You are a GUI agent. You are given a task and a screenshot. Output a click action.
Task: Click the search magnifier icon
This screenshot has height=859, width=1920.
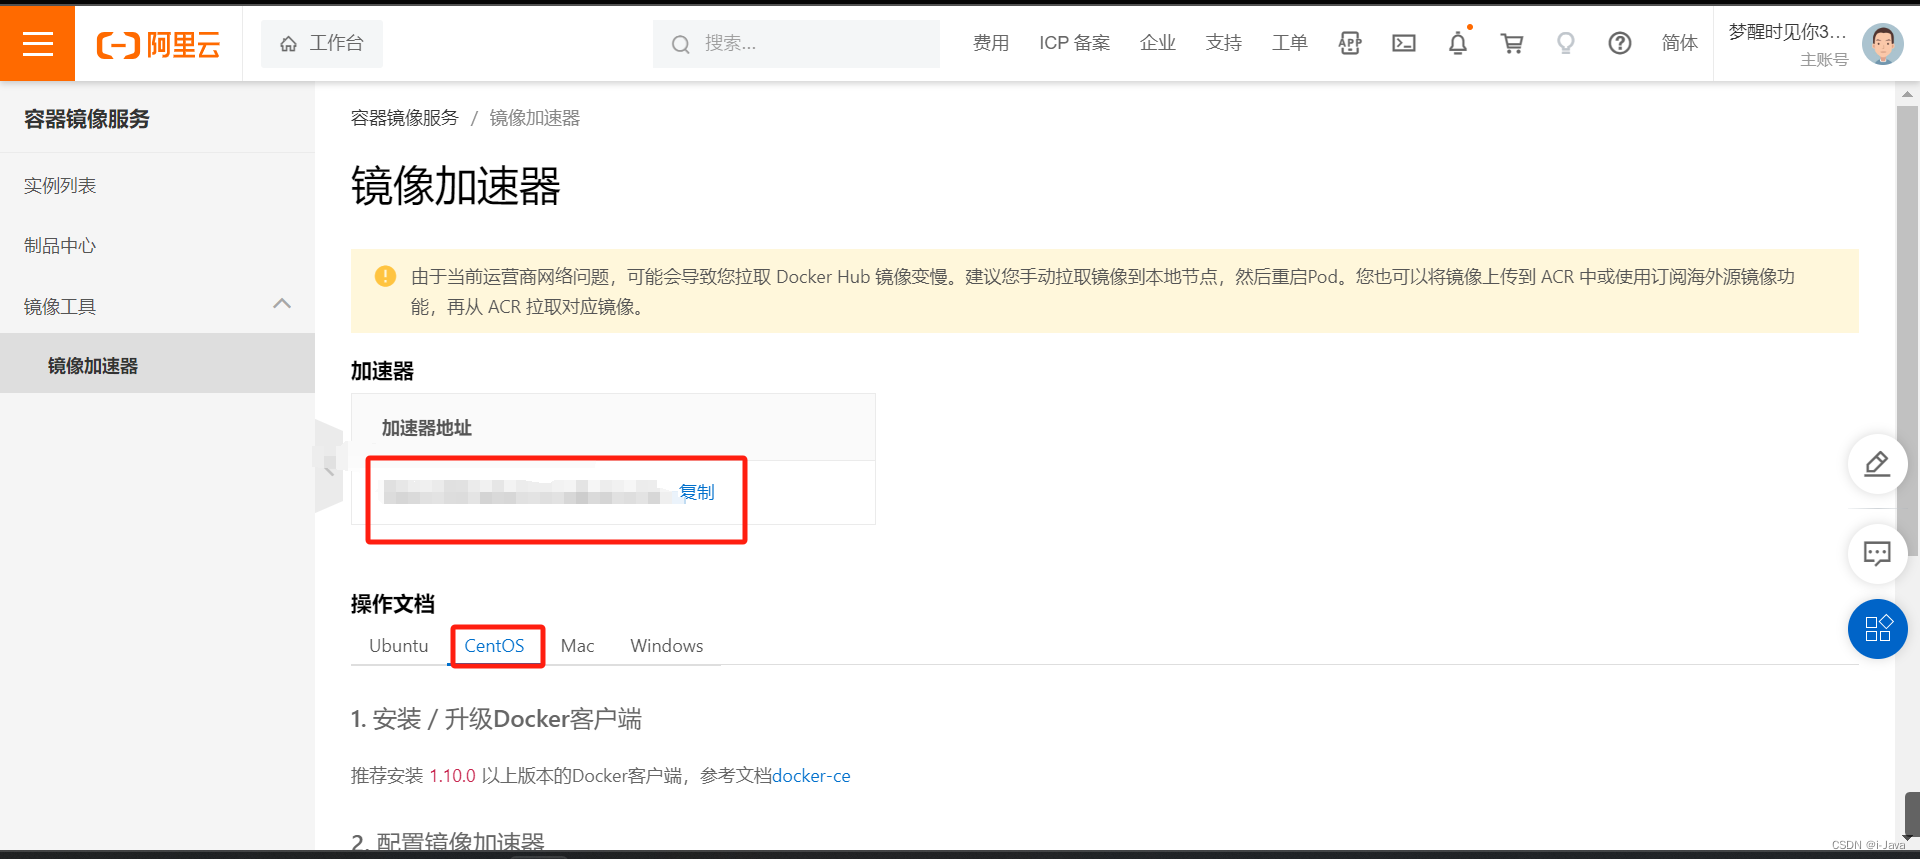pos(681,44)
